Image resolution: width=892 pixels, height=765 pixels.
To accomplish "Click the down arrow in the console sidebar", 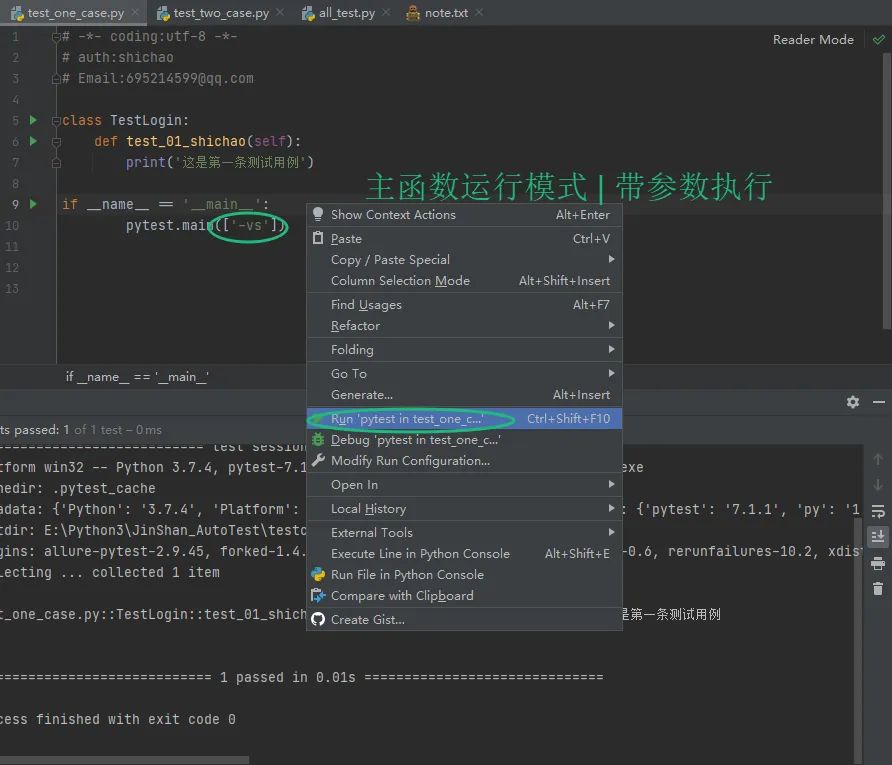I will (x=878, y=485).
